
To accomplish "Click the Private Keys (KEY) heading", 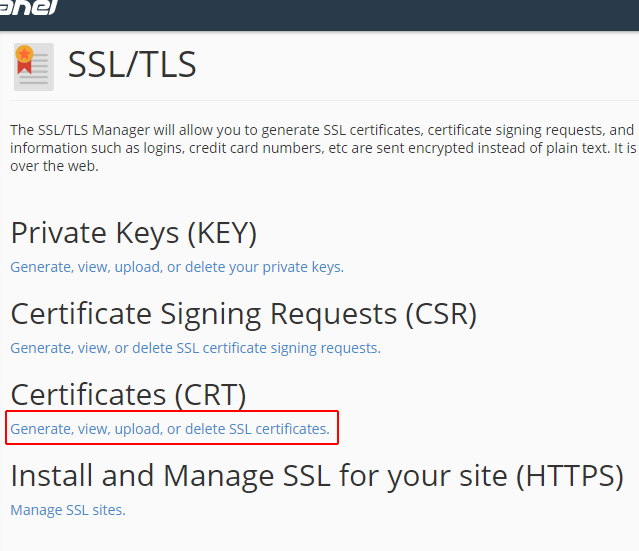I will pyautogui.click(x=134, y=233).
